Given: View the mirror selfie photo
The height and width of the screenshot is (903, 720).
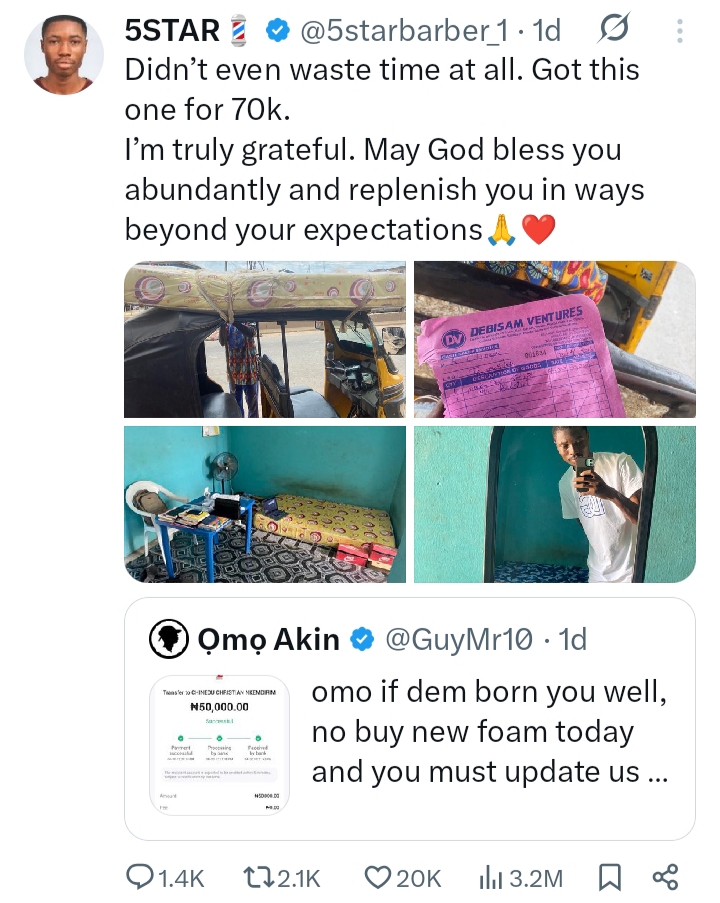Looking at the screenshot, I should [x=555, y=504].
